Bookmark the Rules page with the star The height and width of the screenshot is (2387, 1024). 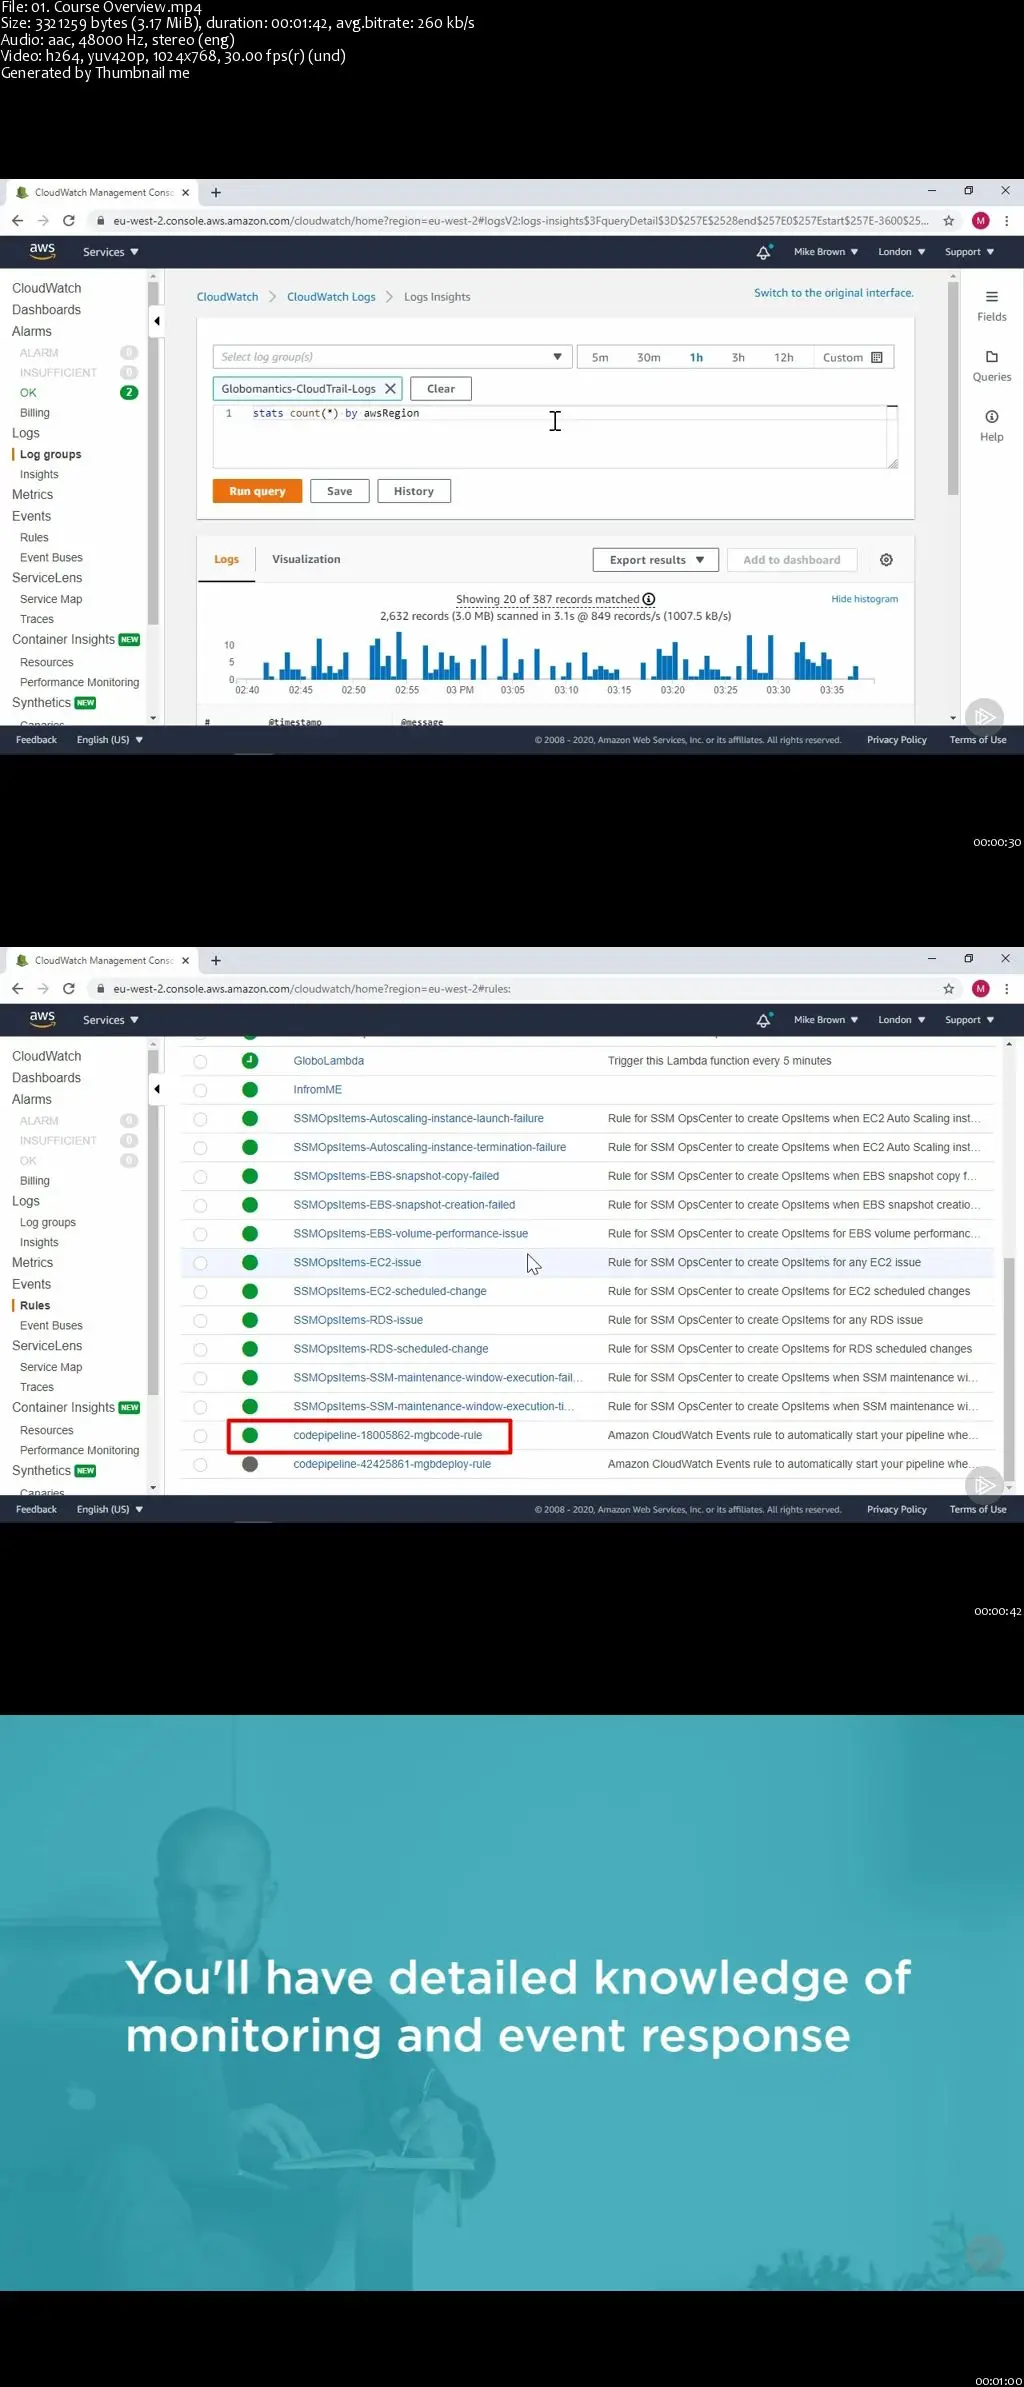tap(949, 989)
